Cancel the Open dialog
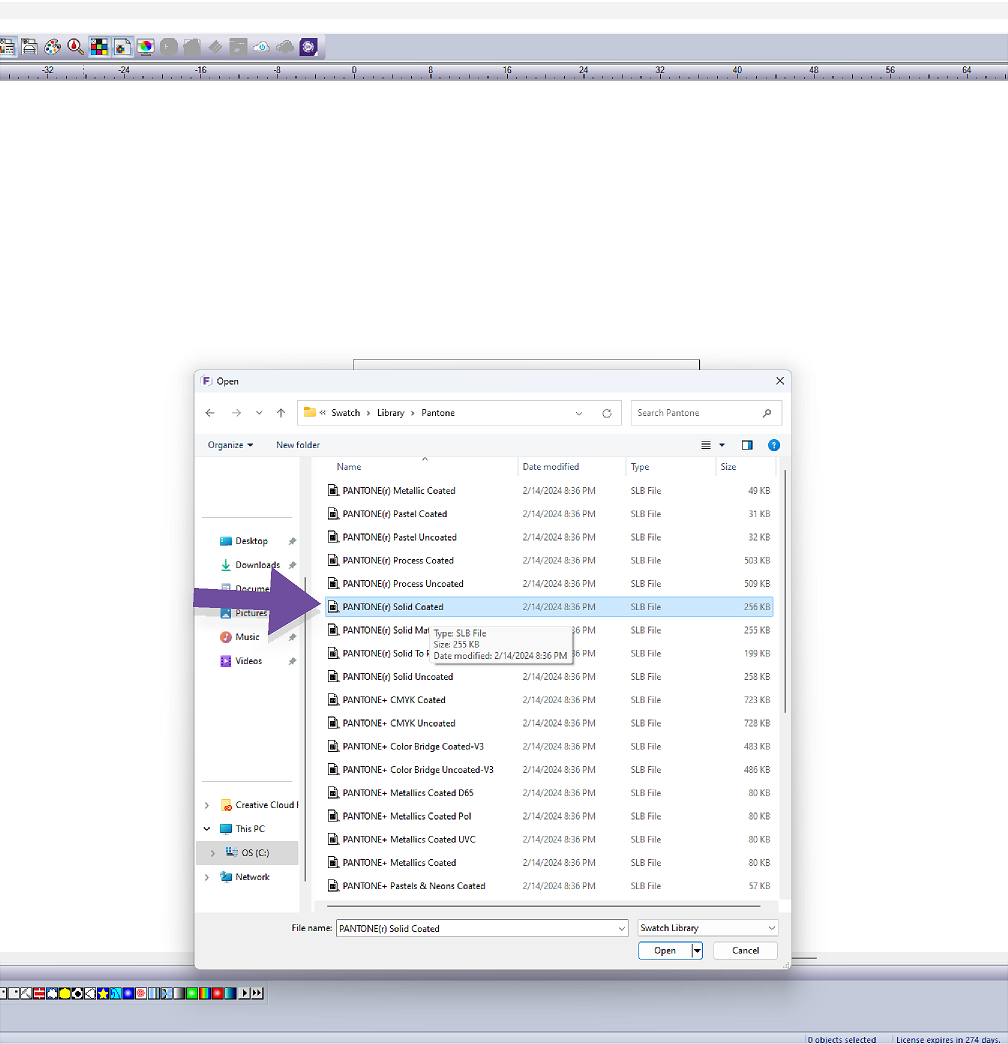This screenshot has width=1008, height=1044. pos(745,950)
